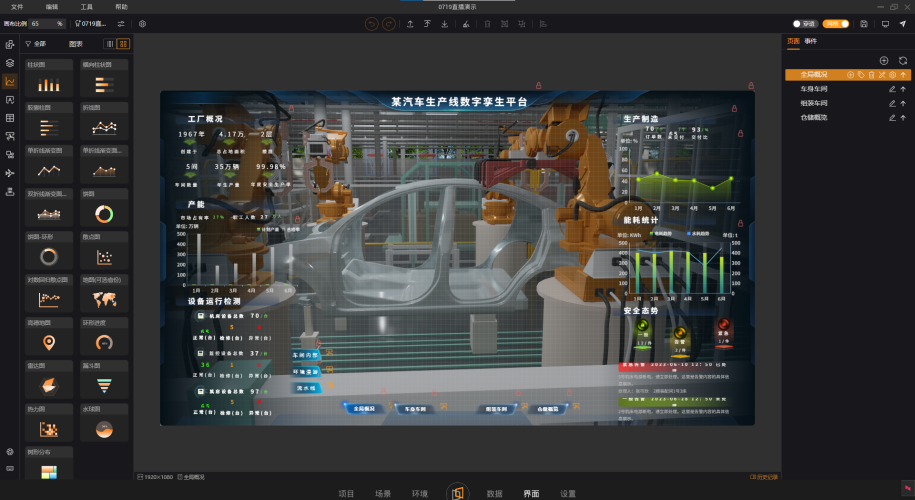
Task: Undo the last action
Action: (x=371, y=24)
